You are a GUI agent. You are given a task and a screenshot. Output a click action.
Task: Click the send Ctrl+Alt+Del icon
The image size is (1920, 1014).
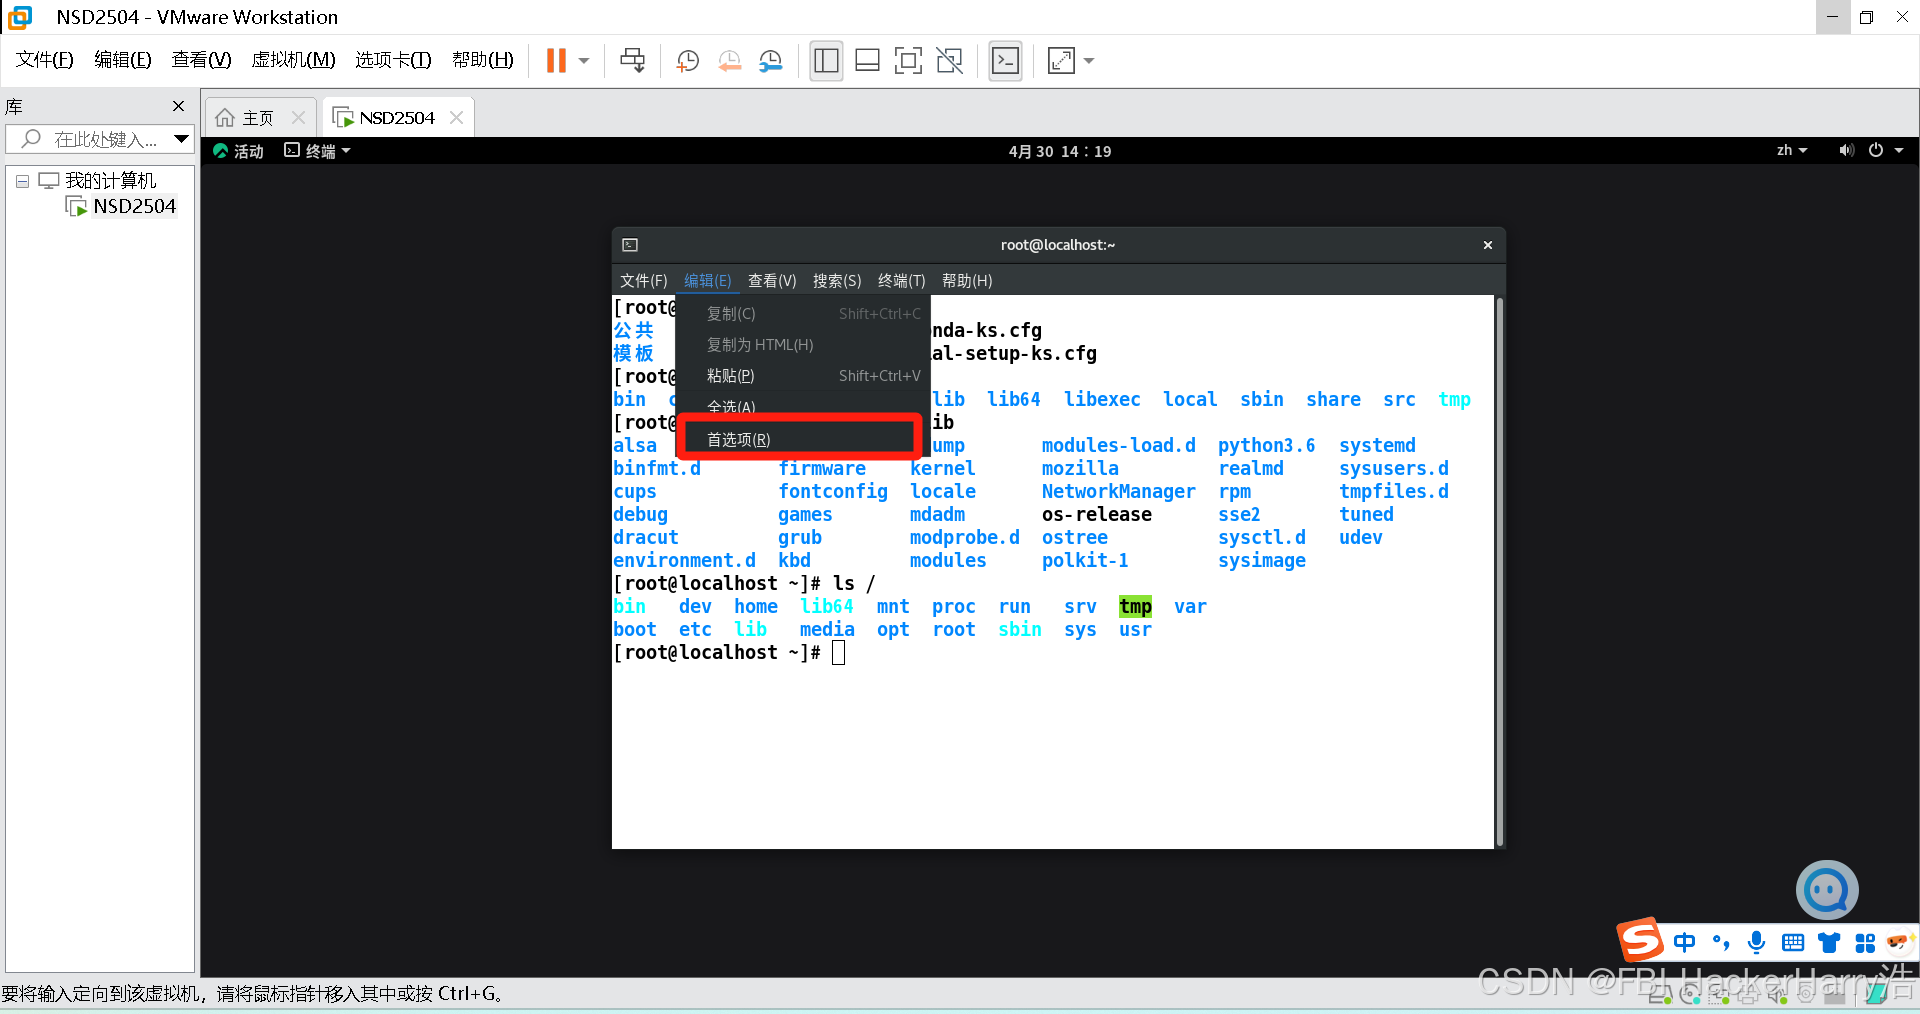pos(633,61)
